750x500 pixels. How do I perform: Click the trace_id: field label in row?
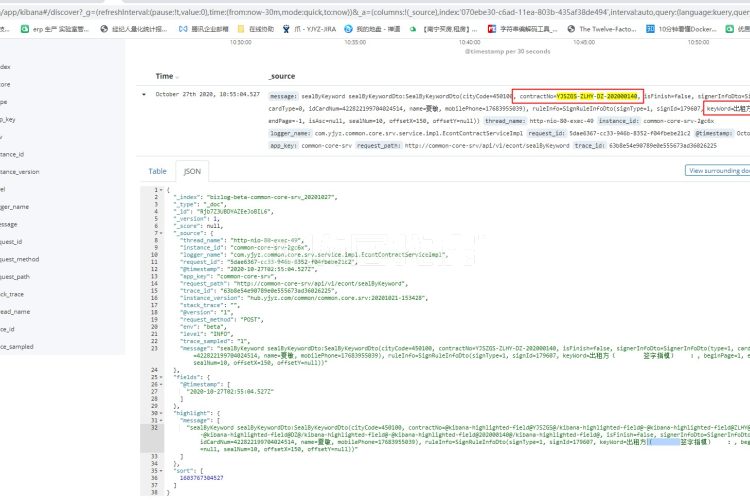coord(589,146)
